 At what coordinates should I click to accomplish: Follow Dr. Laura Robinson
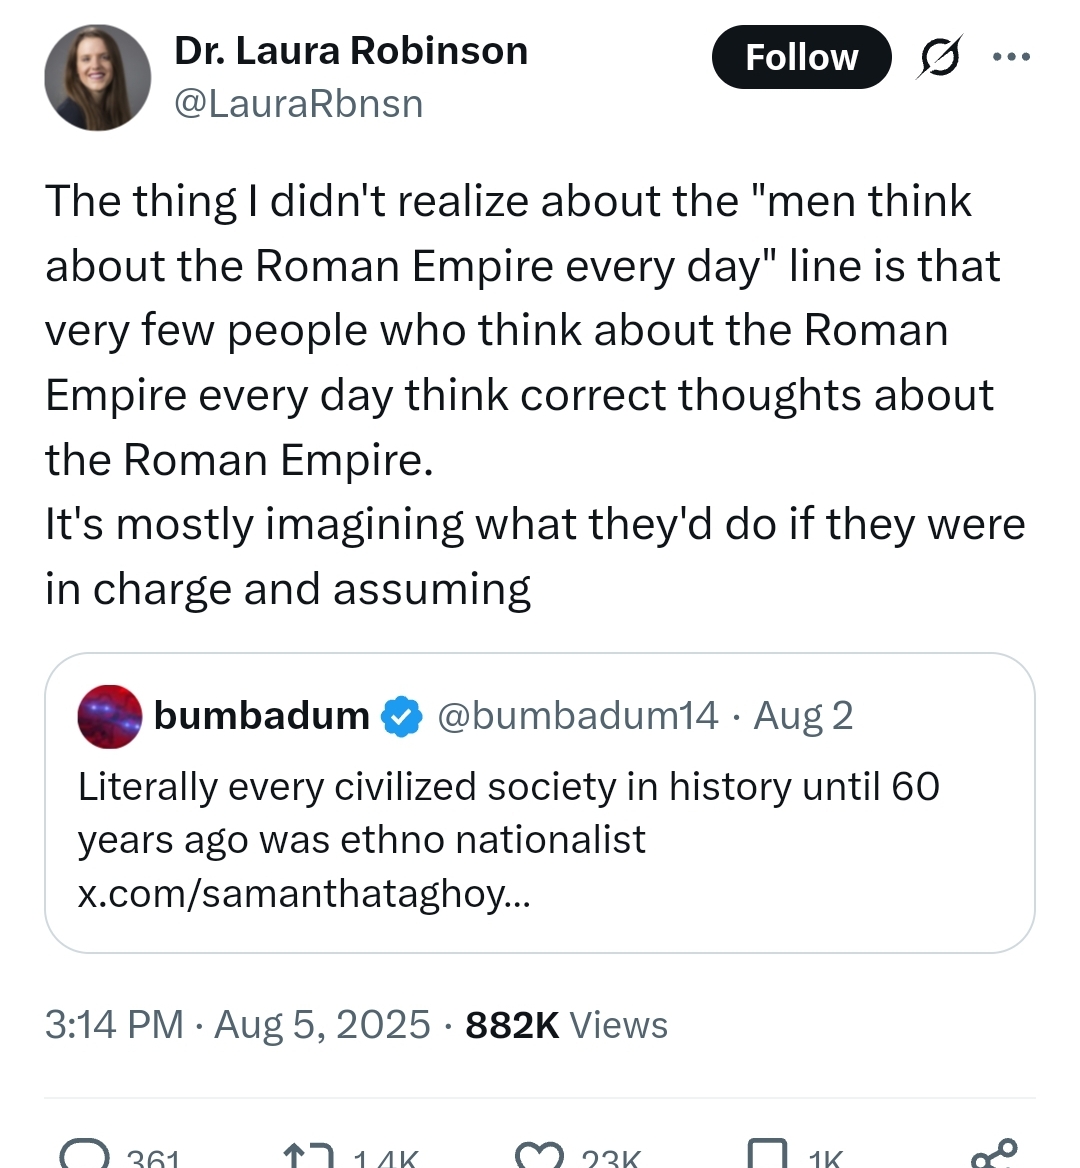click(801, 57)
